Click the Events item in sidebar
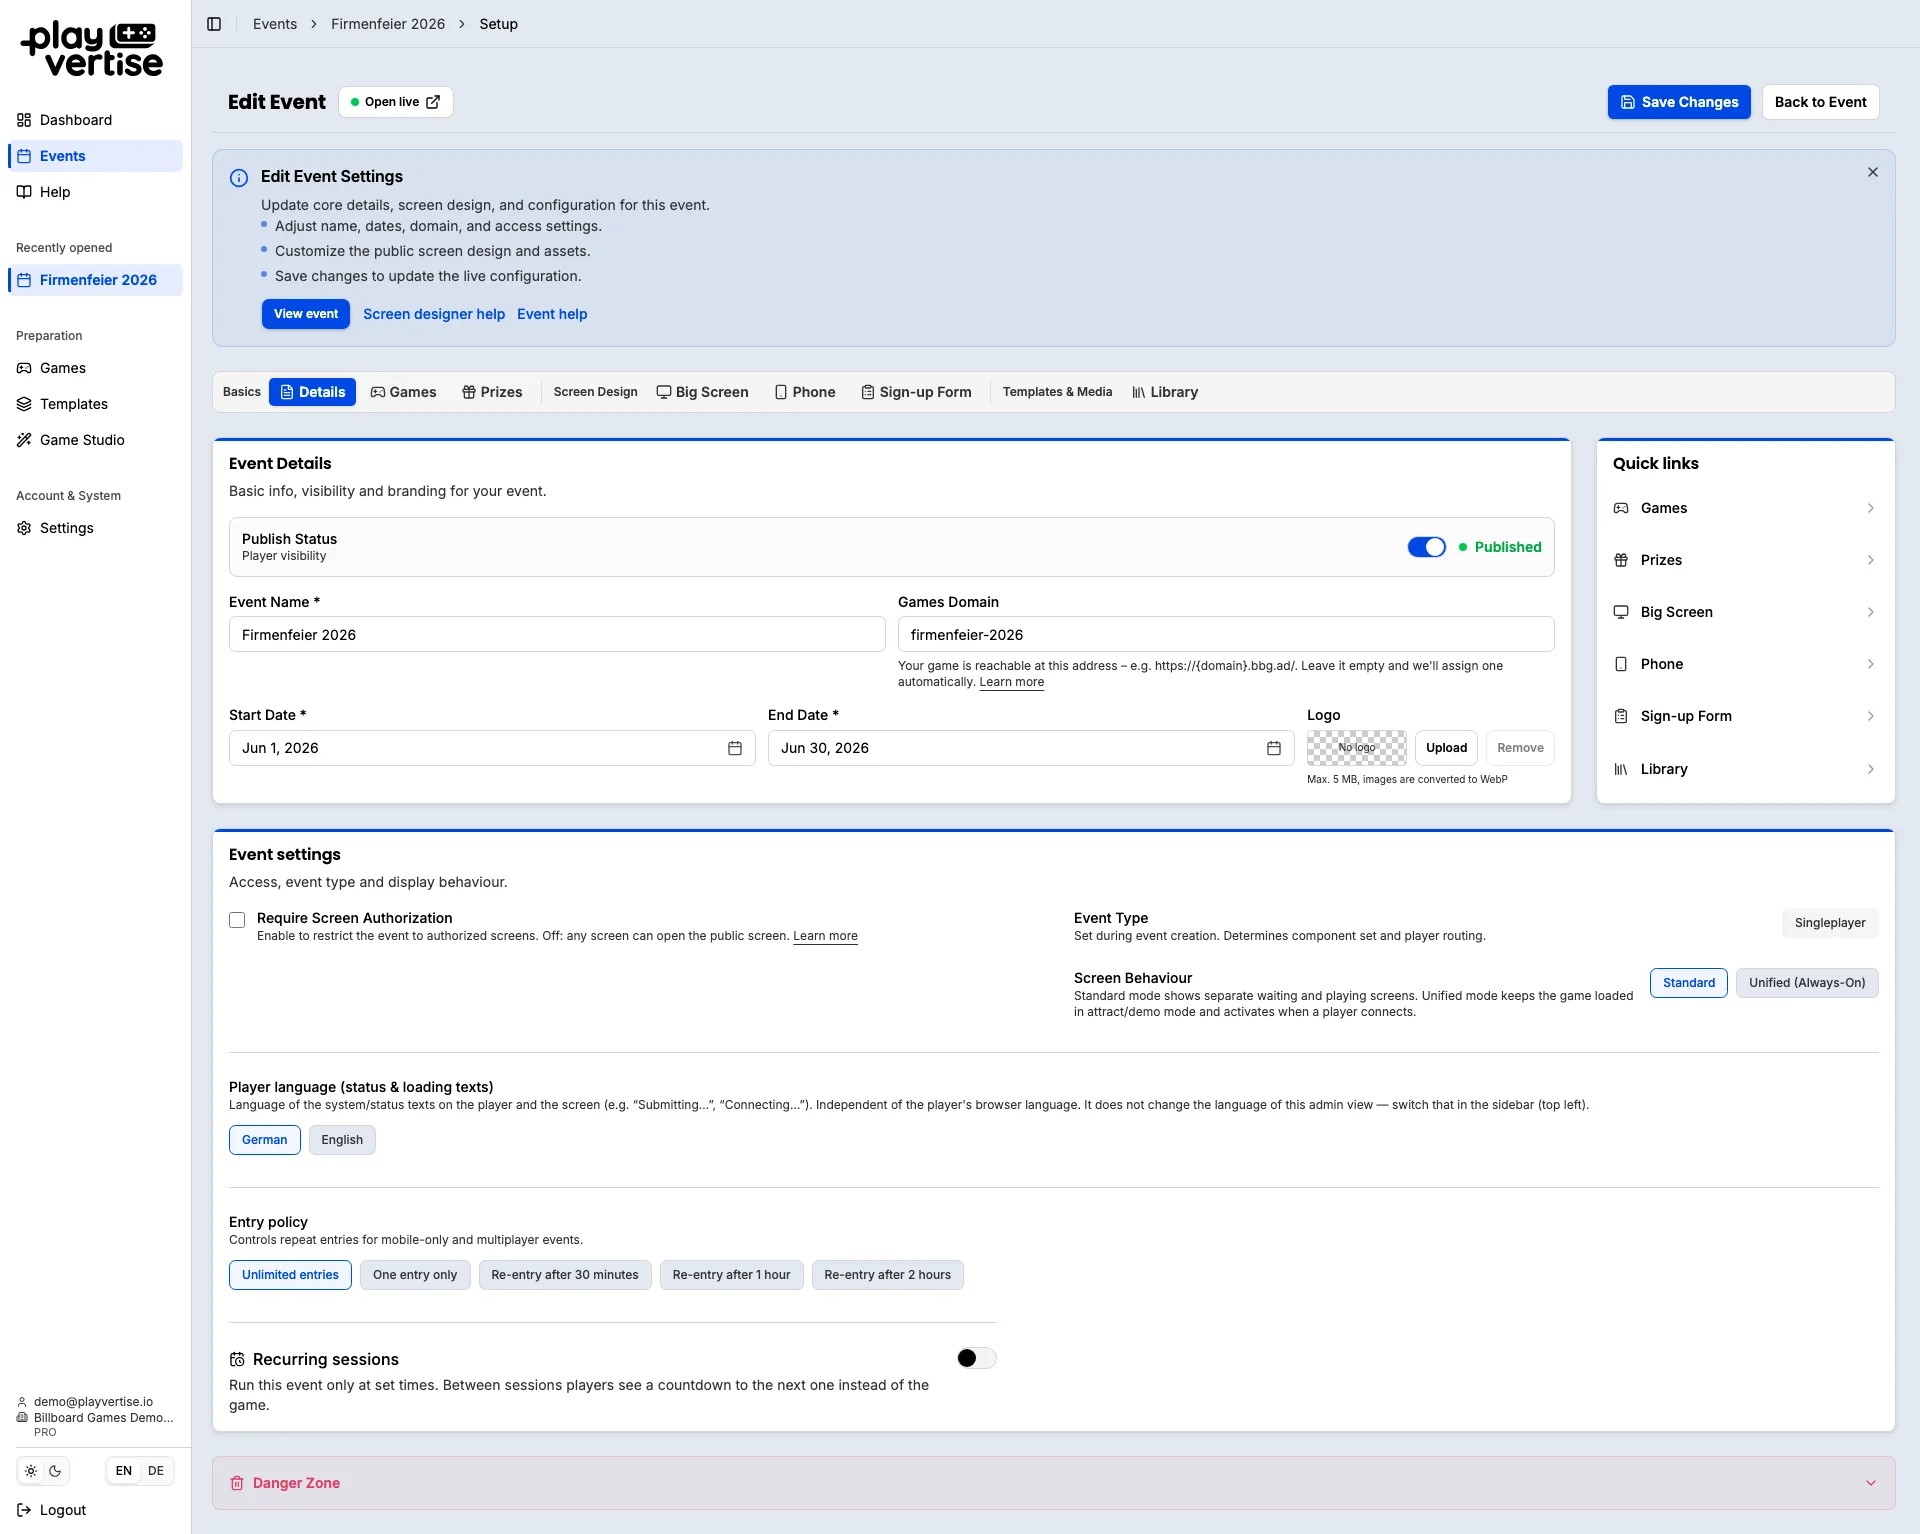 [x=95, y=156]
